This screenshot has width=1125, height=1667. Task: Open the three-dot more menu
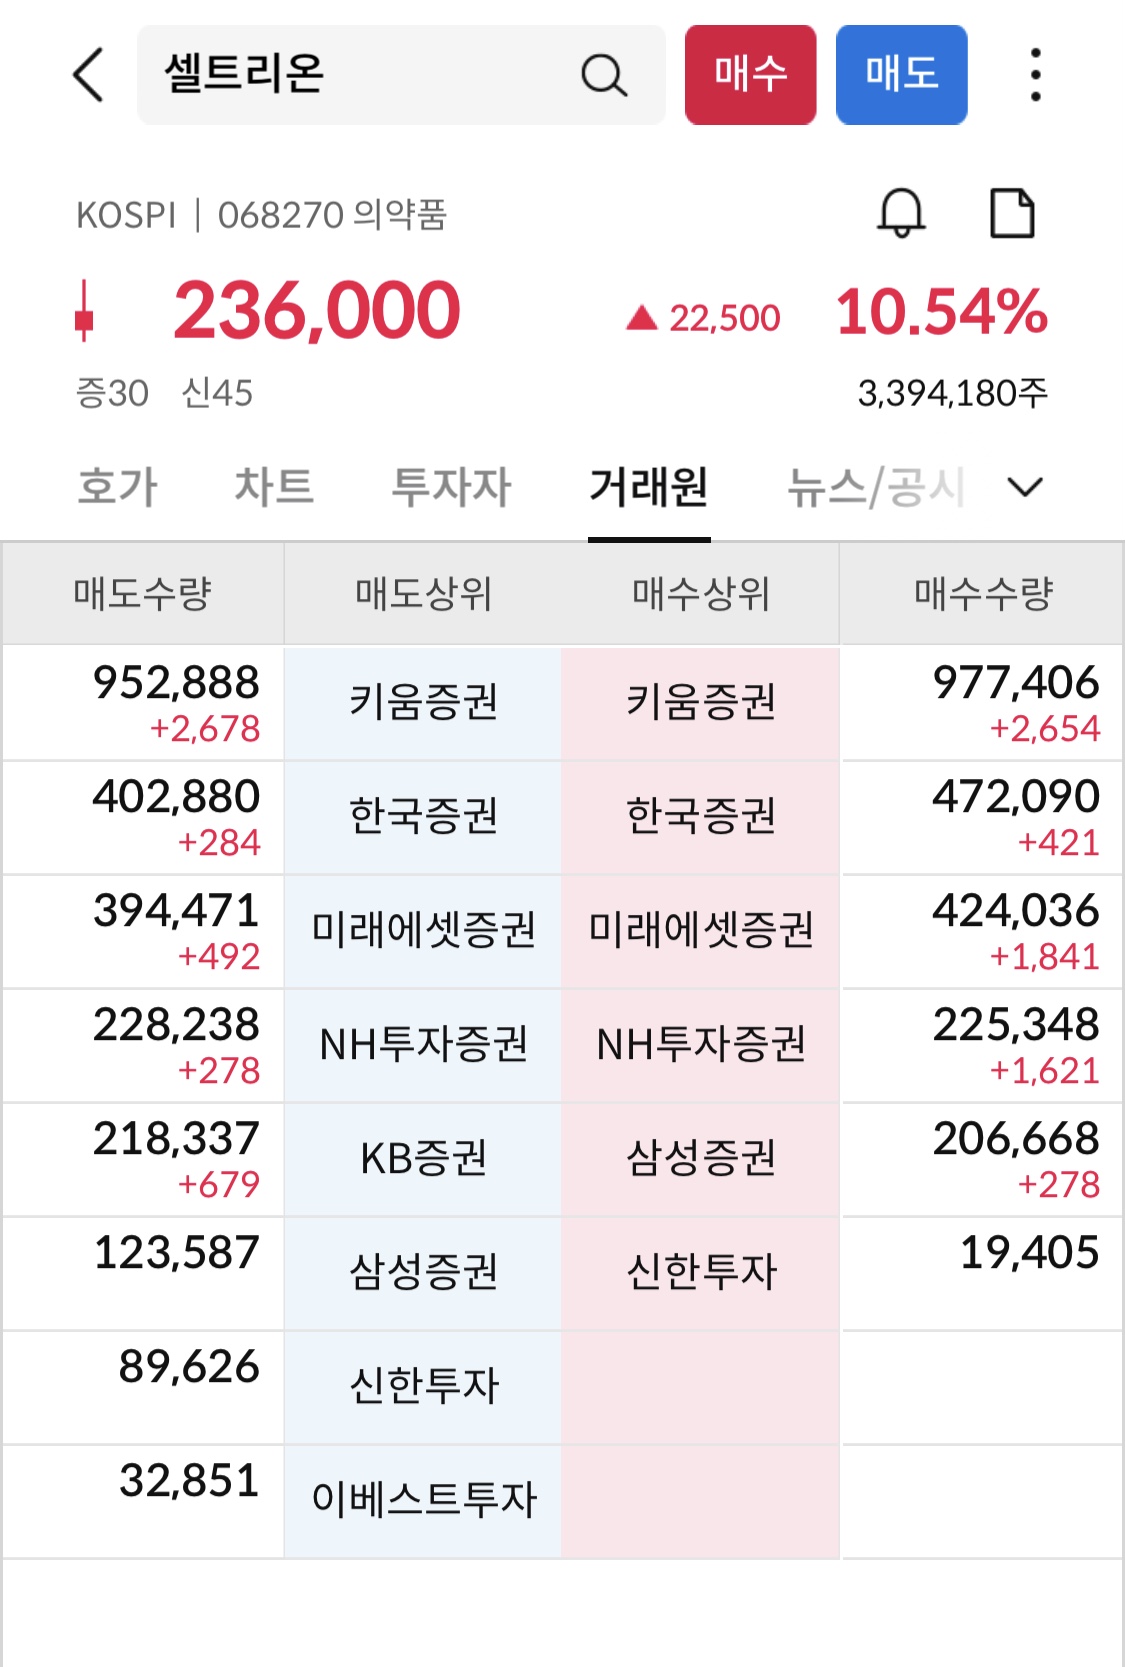(1035, 75)
